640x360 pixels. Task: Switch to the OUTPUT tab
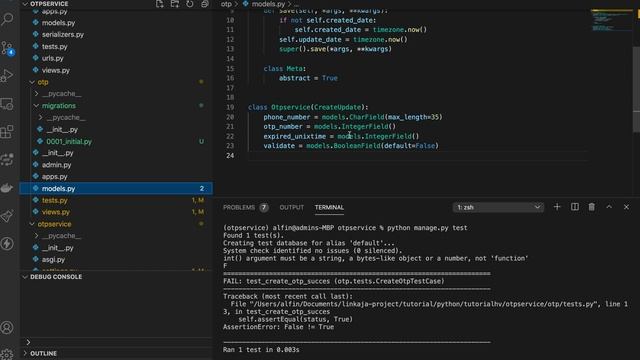tap(291, 207)
